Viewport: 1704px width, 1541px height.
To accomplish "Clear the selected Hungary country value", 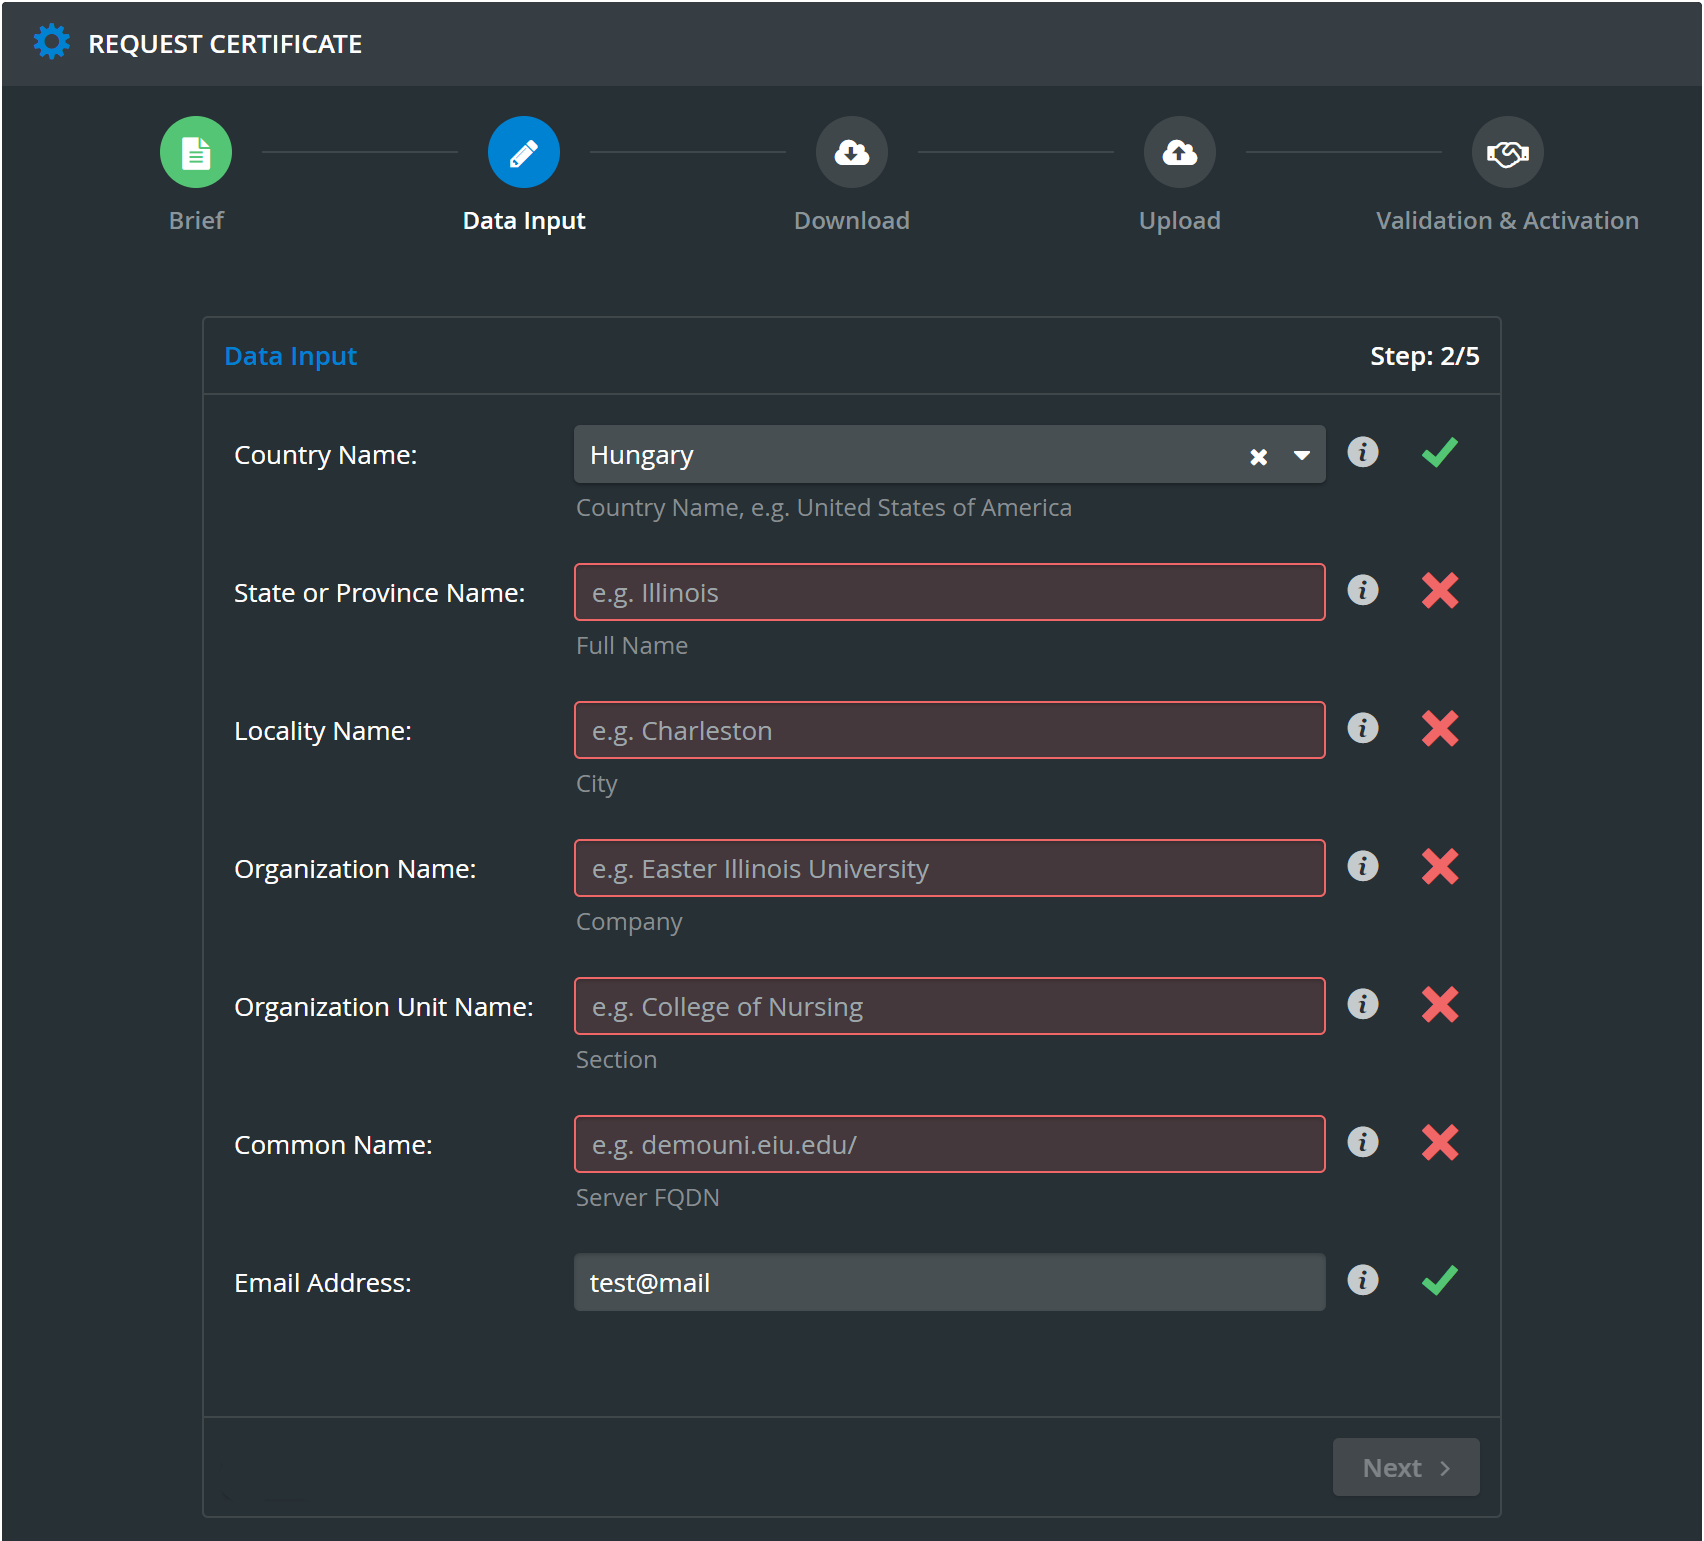I will pyautogui.click(x=1259, y=457).
